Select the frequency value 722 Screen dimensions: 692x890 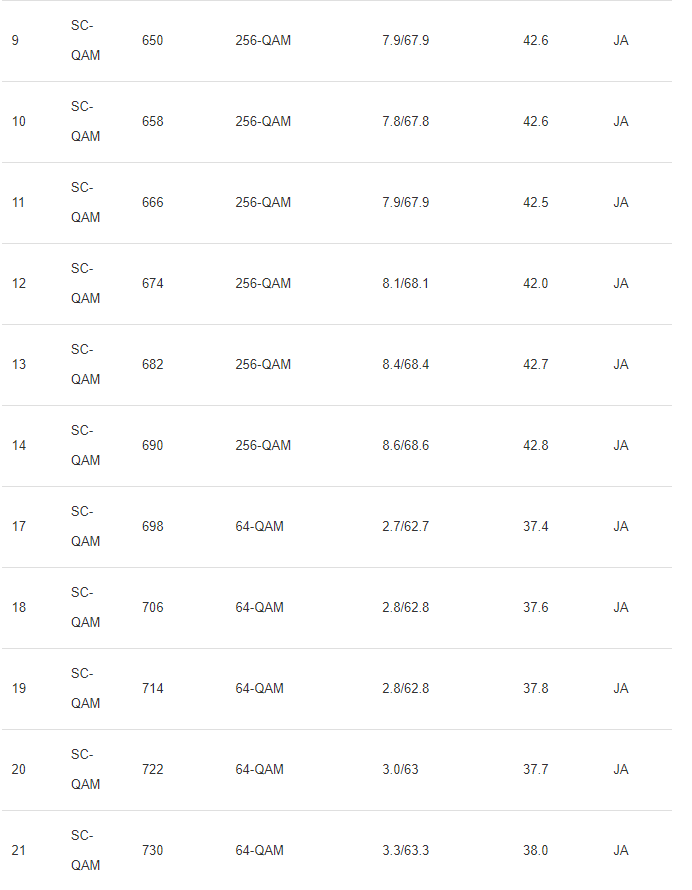152,770
